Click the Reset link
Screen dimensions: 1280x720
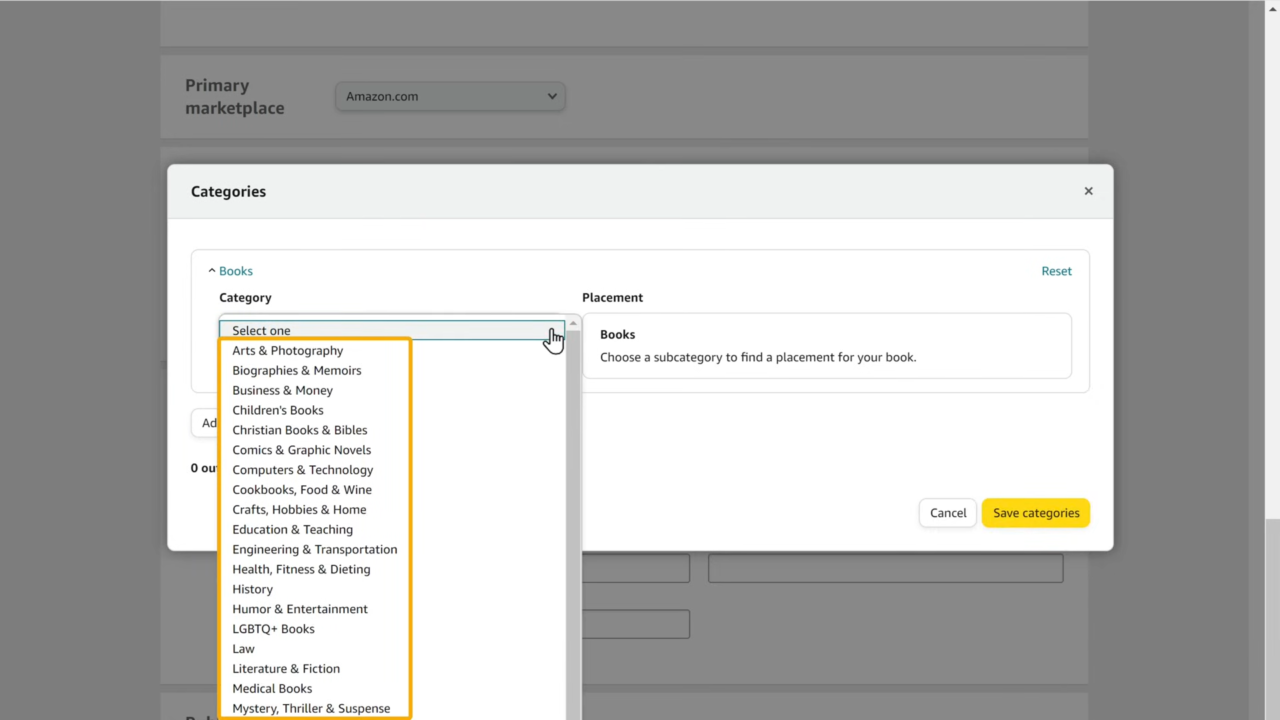click(x=1056, y=271)
